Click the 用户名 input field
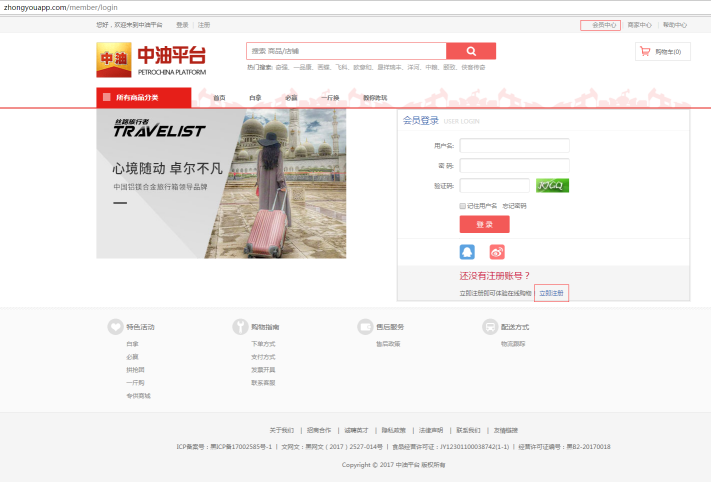 click(x=514, y=145)
